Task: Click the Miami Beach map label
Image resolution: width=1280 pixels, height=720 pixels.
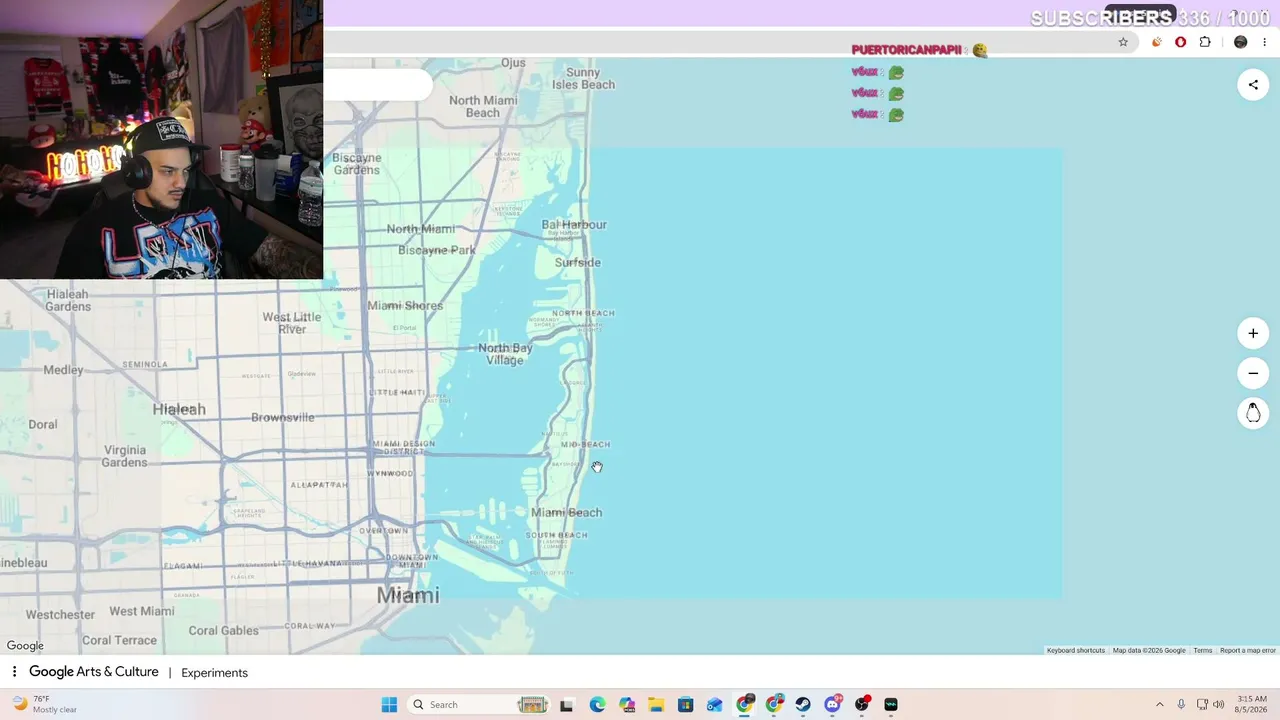Action: tap(566, 512)
